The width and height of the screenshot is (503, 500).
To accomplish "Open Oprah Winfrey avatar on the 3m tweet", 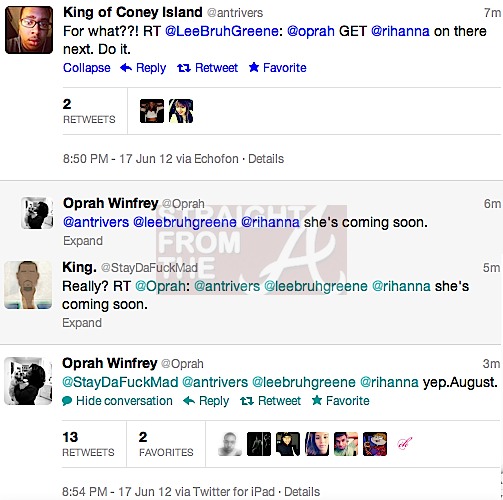I will click(x=28, y=381).
